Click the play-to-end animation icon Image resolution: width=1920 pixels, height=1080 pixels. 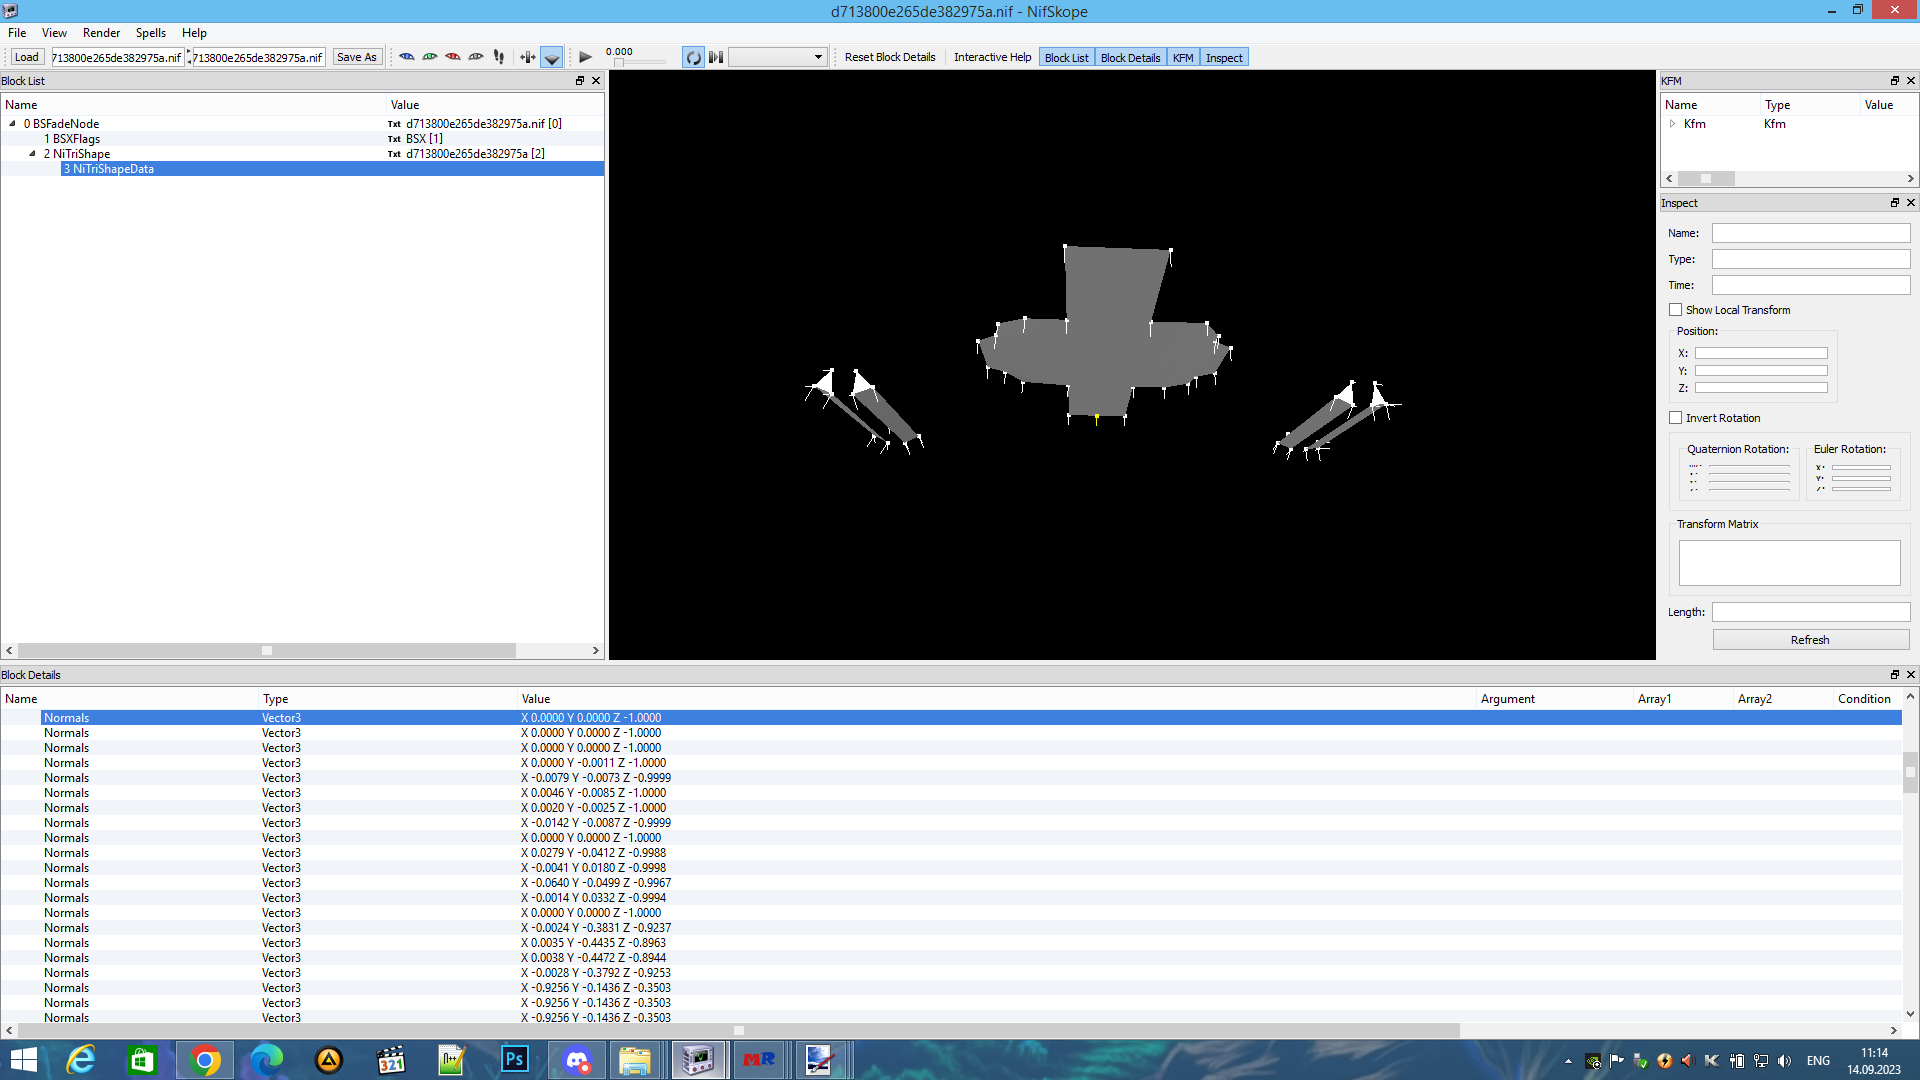coord(716,57)
